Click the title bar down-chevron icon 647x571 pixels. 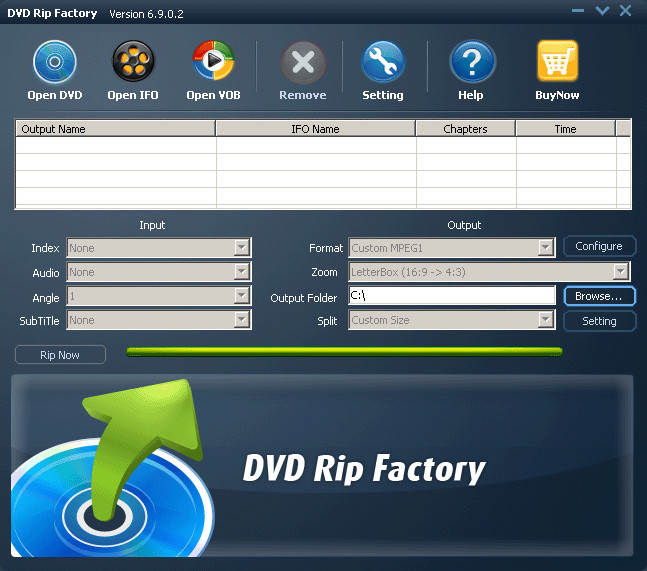tap(602, 11)
